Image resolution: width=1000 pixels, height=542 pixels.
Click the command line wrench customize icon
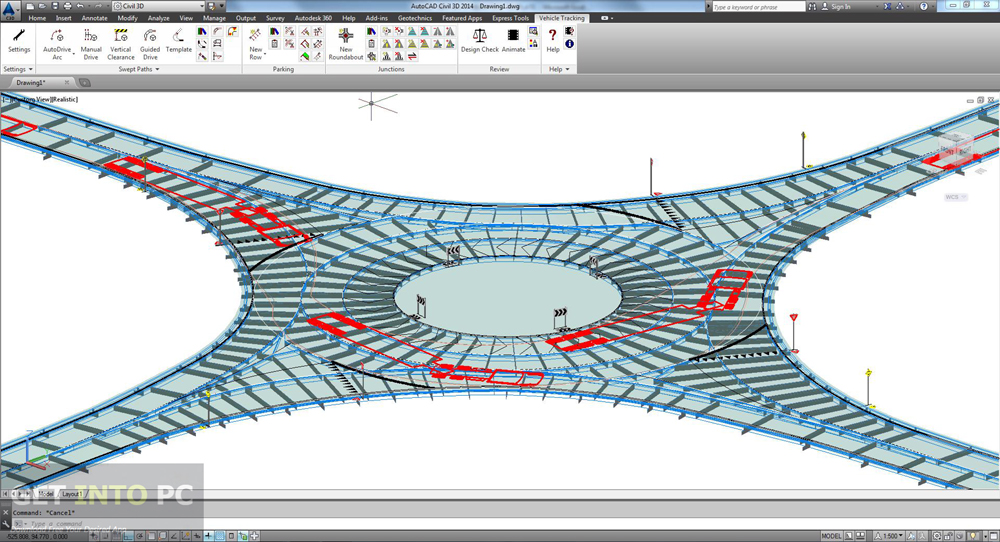[x=6, y=524]
